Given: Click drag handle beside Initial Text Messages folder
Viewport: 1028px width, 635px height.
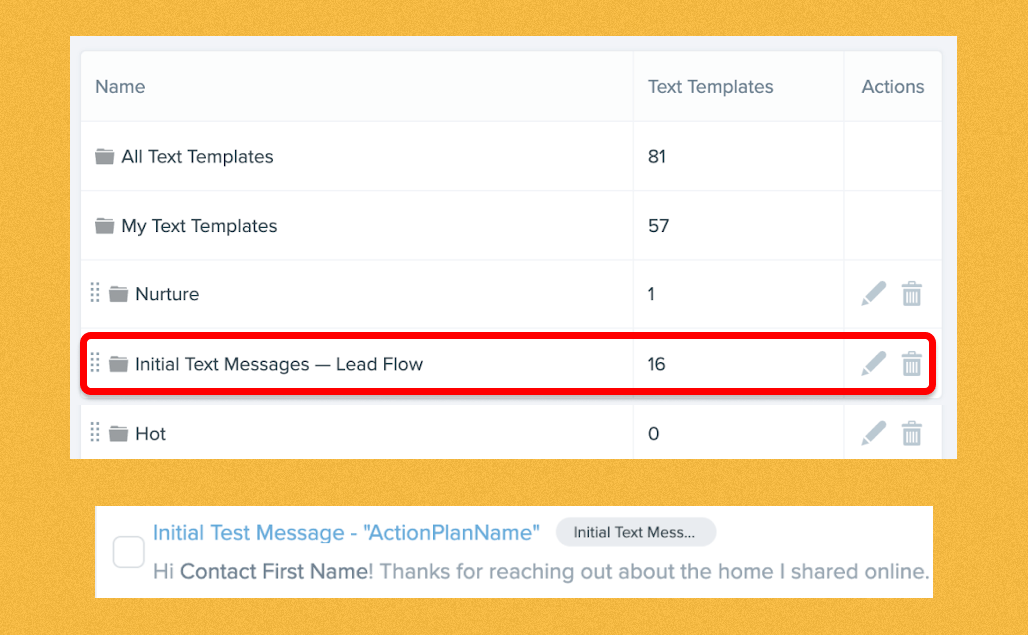Looking at the screenshot, I should click(96, 363).
